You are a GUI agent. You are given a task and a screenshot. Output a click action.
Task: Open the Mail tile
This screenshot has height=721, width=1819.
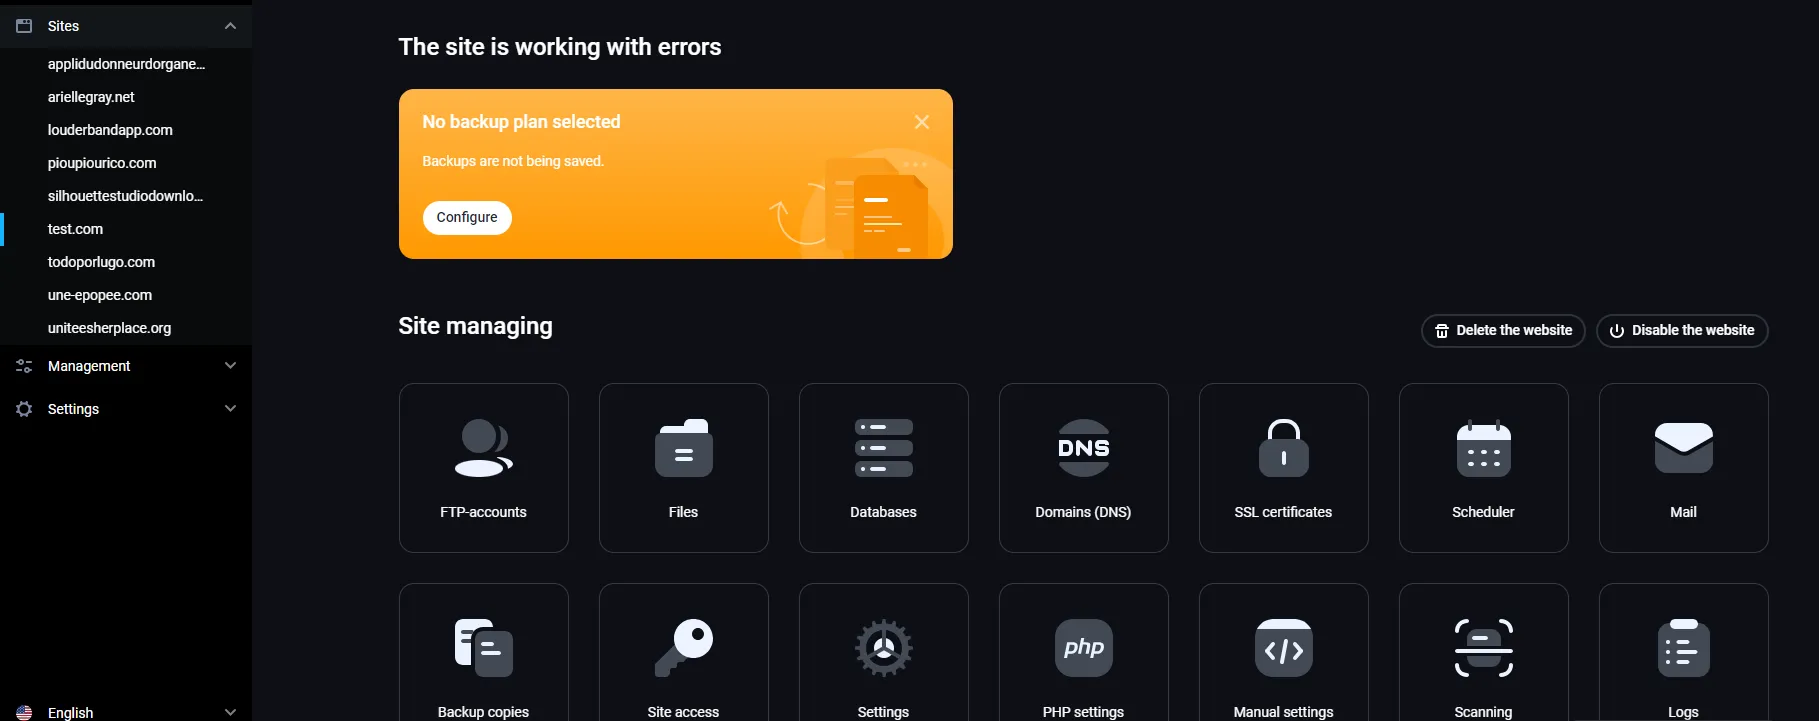point(1683,468)
